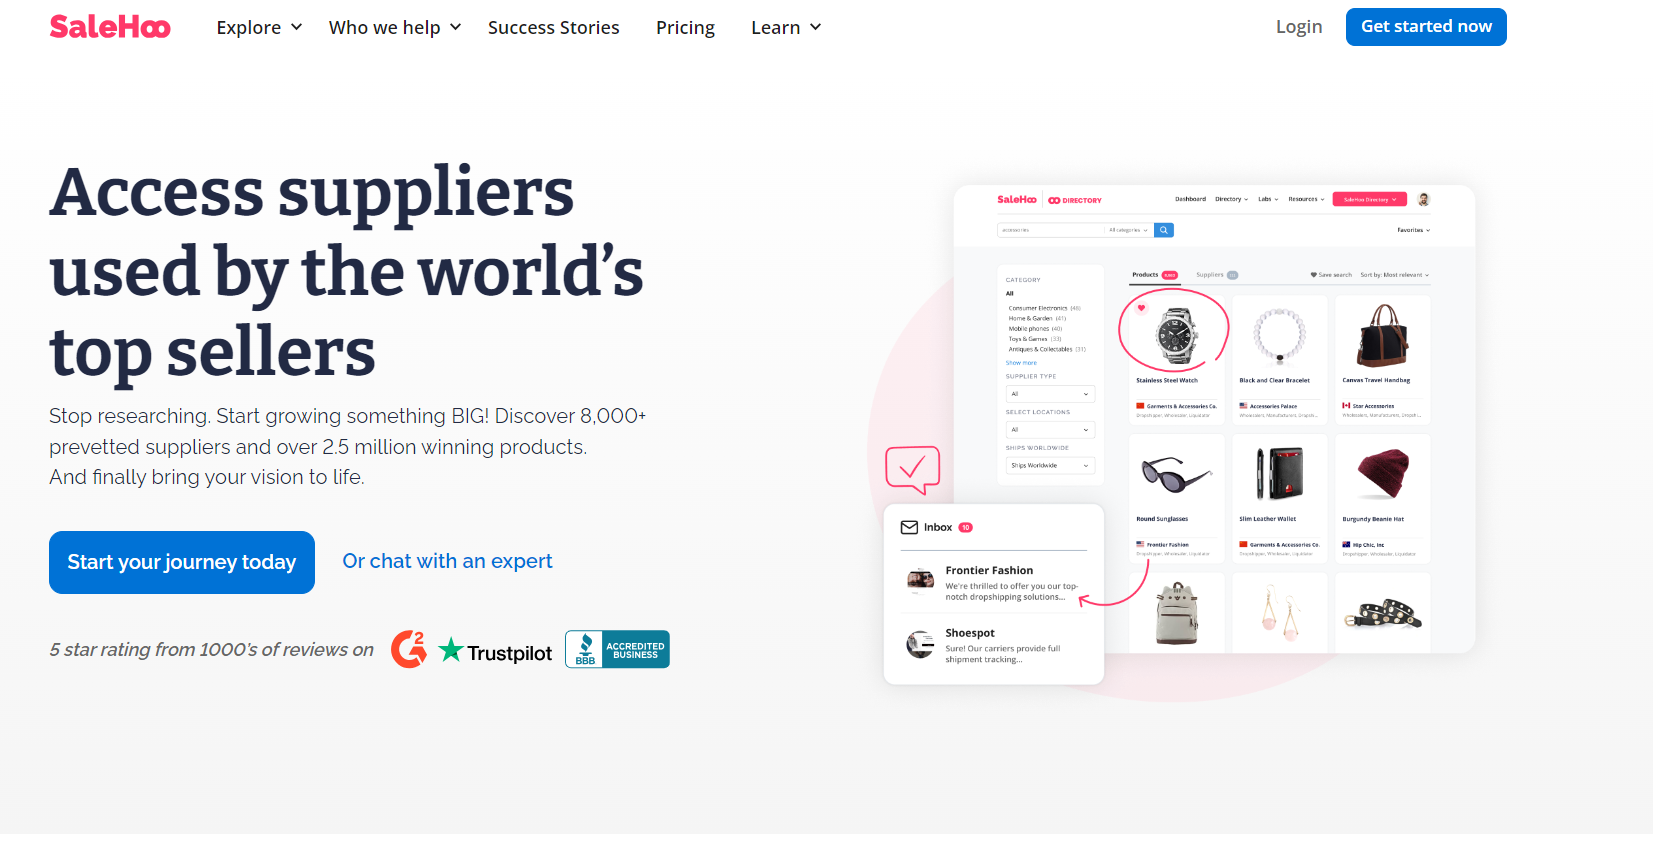Viewport: 1653px width, 844px height.
Task: Toggle the heart favorite on Stainless Steel Watch
Action: pyautogui.click(x=1141, y=308)
